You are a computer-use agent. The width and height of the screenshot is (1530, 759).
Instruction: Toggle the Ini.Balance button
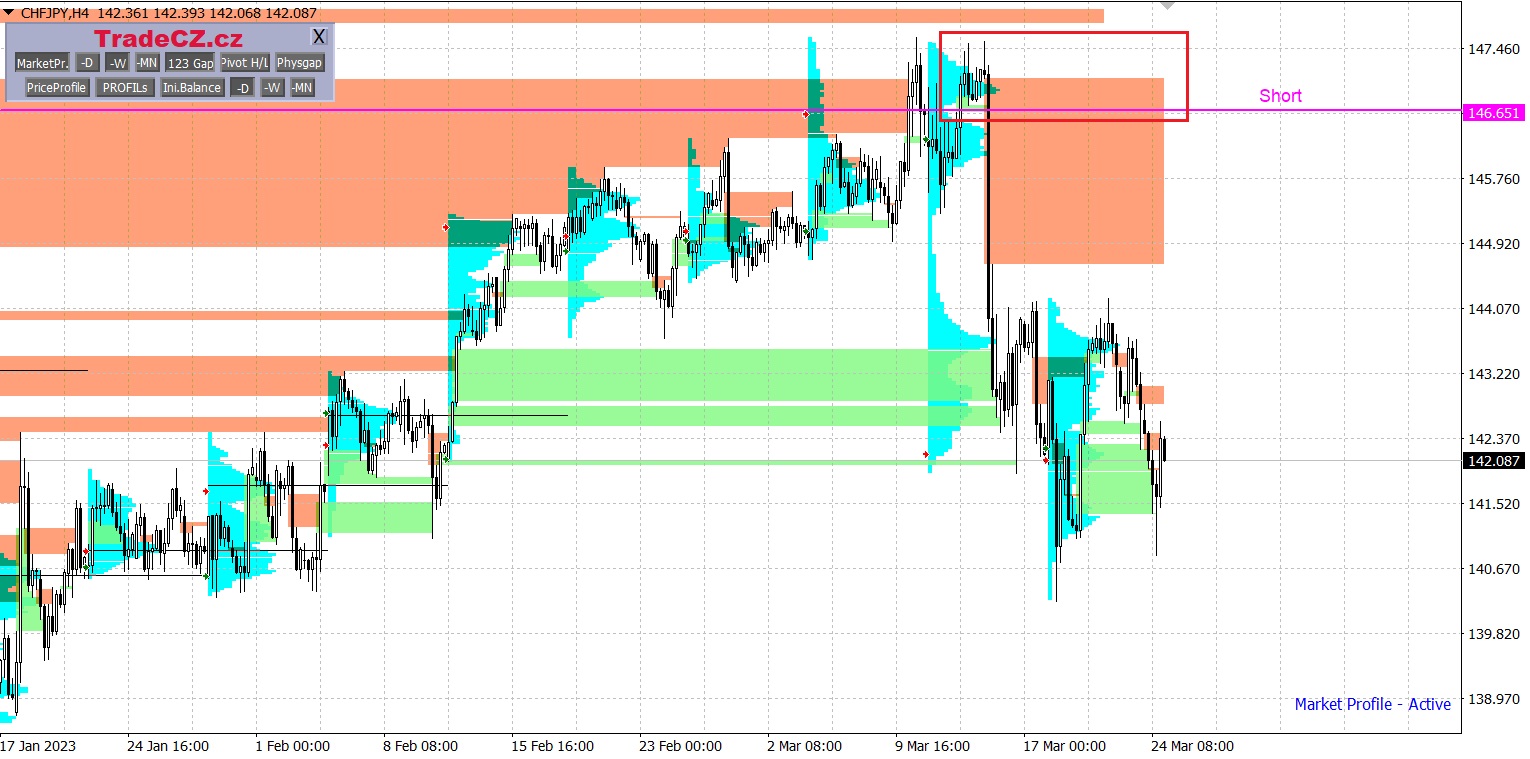192,88
